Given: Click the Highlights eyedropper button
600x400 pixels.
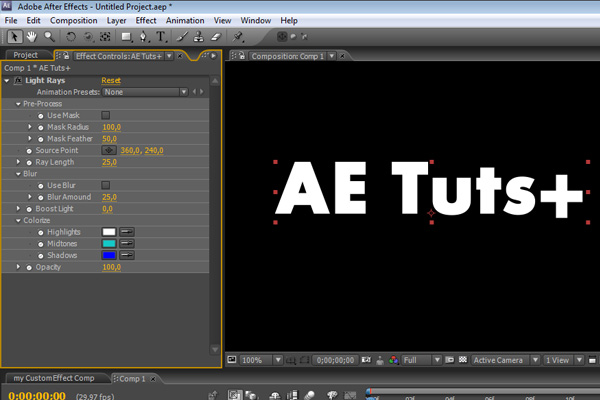Looking at the screenshot, I should [127, 232].
